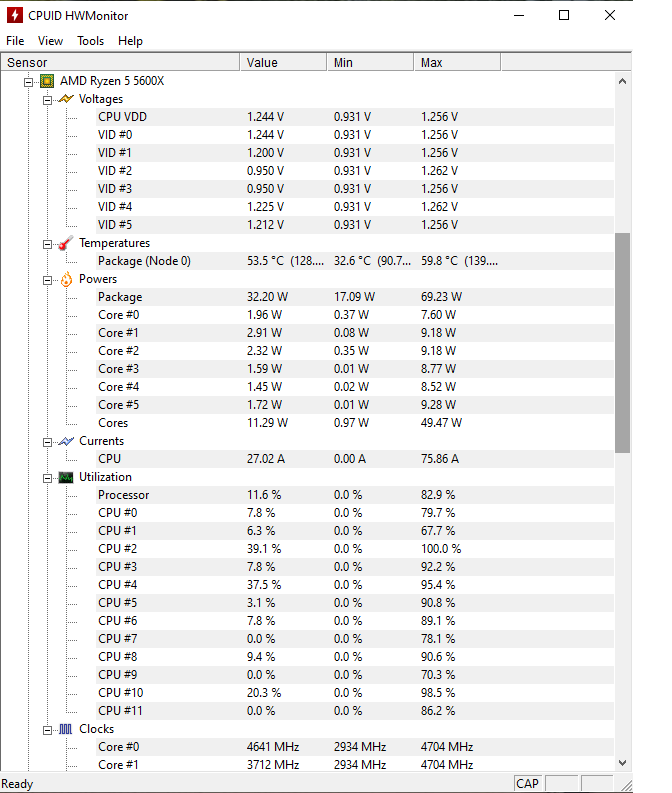Collapse the Voltages section
The height and width of the screenshot is (793, 672).
point(47,100)
